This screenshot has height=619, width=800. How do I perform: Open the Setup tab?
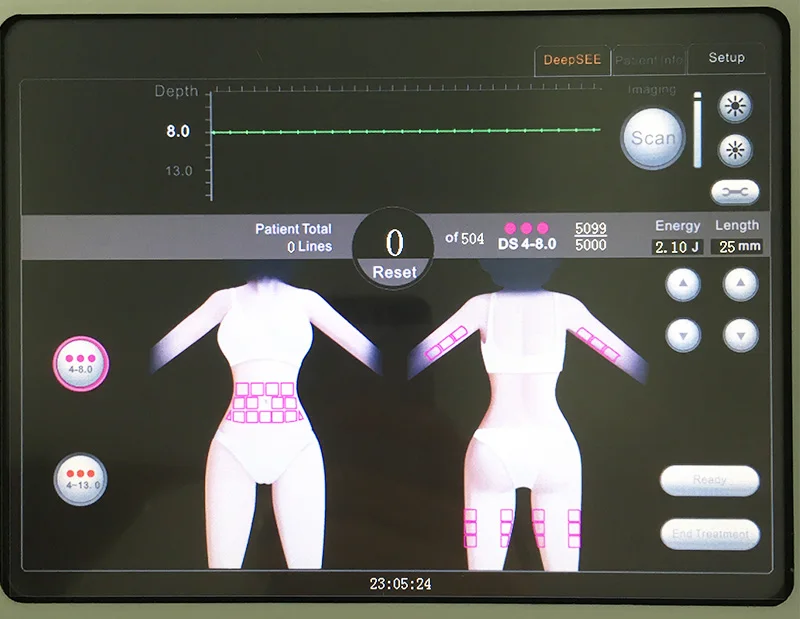tap(728, 59)
